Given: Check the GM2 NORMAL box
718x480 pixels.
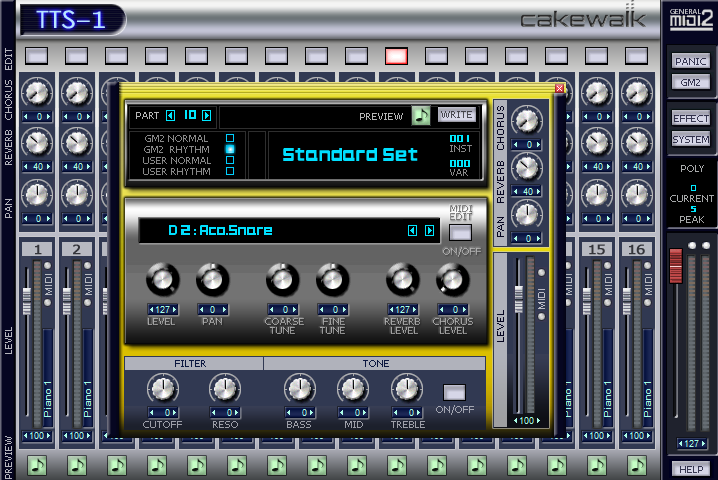Looking at the screenshot, I should [x=230, y=138].
